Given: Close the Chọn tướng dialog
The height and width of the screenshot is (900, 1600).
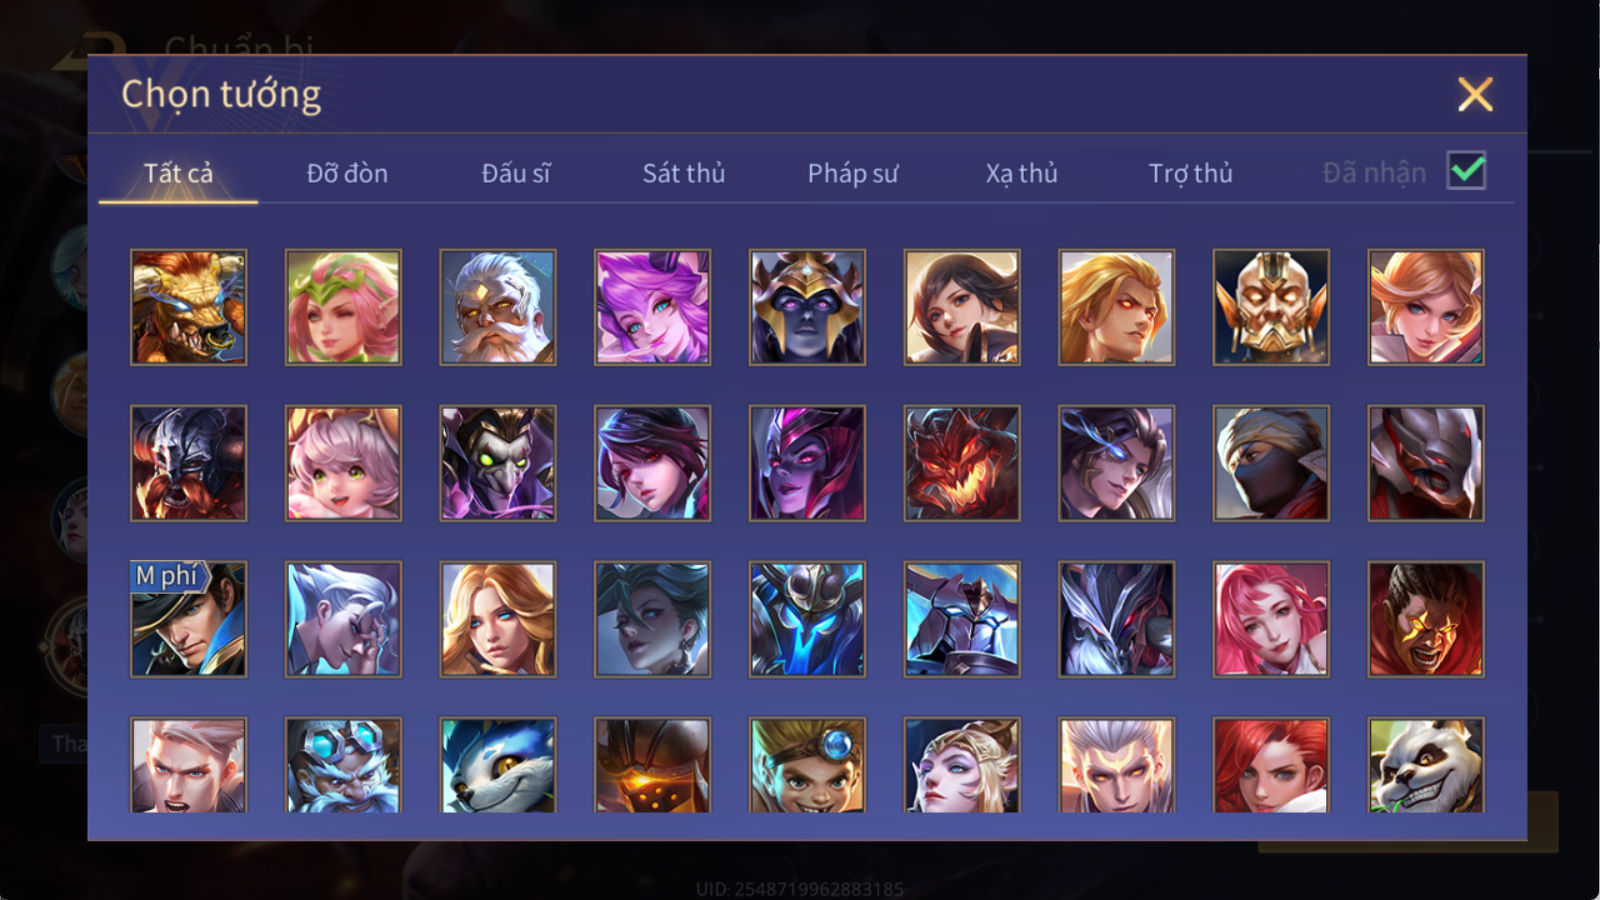Looking at the screenshot, I should pyautogui.click(x=1475, y=94).
